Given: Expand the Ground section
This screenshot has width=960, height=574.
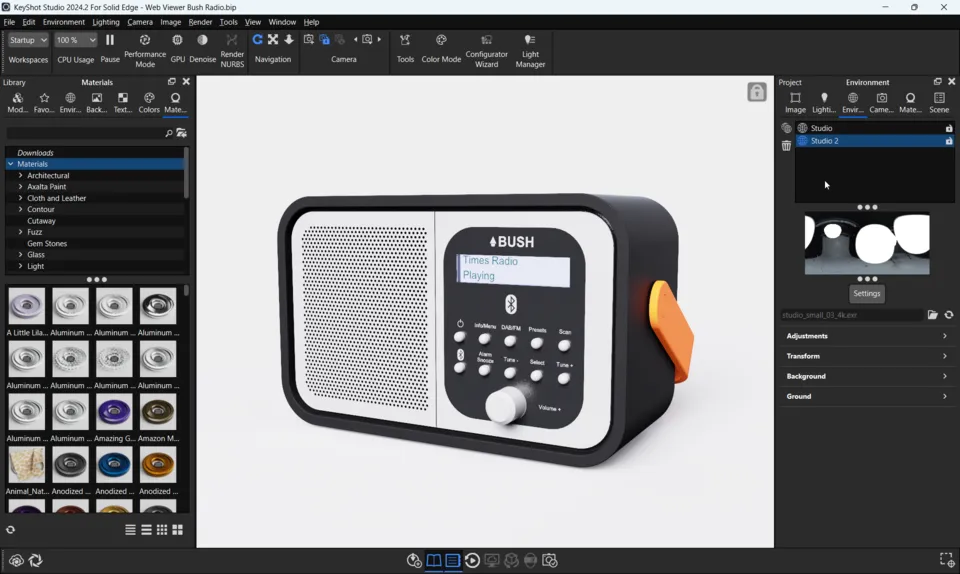Looking at the screenshot, I should pos(866,397).
